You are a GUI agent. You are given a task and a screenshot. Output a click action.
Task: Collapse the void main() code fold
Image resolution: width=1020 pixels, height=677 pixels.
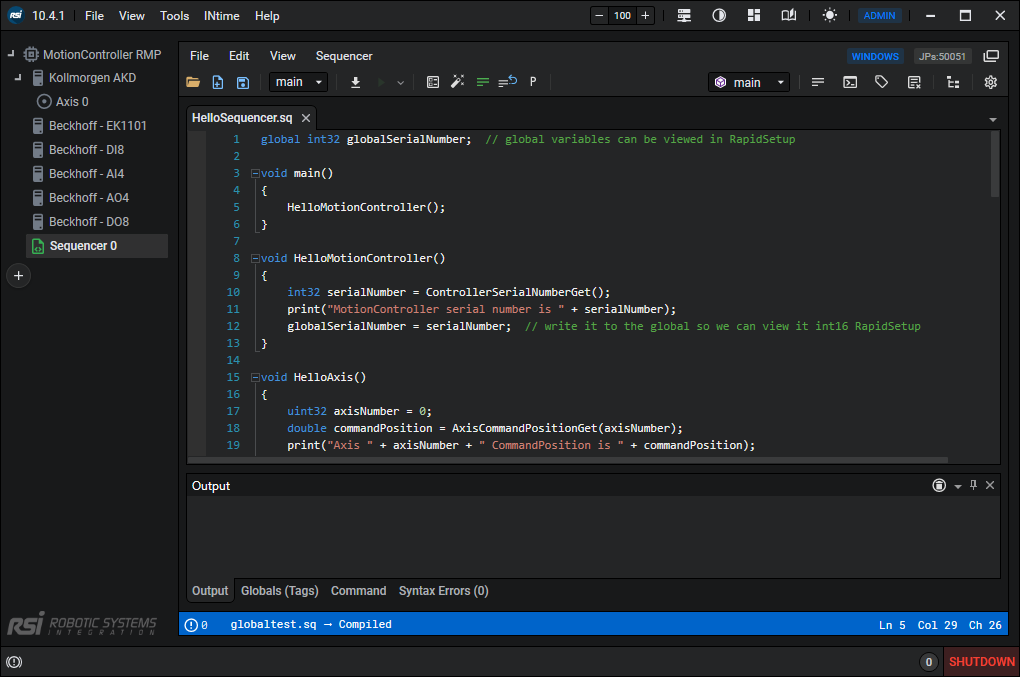(255, 174)
